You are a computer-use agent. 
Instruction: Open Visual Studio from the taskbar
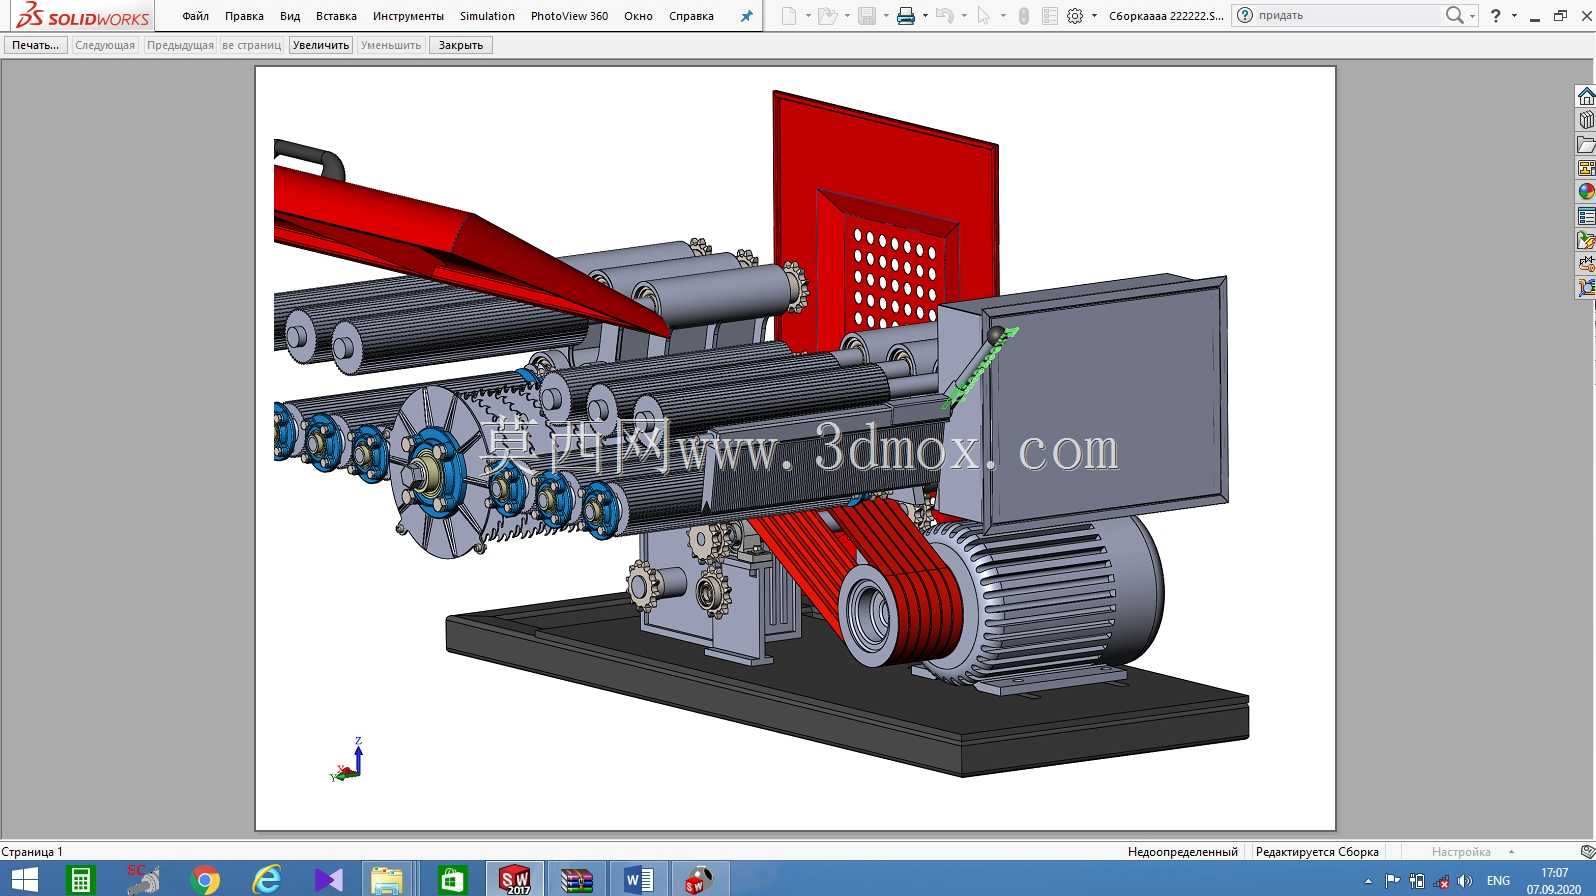click(x=329, y=880)
